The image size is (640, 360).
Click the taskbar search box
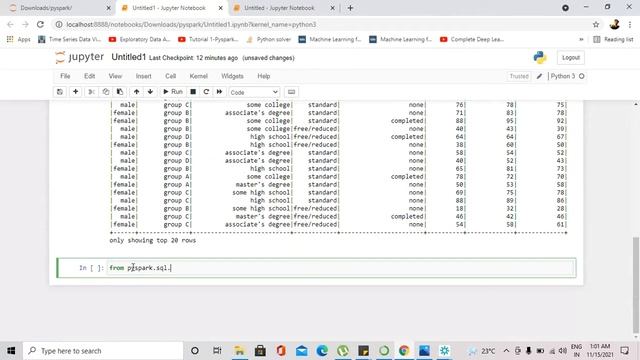[x=103, y=351]
